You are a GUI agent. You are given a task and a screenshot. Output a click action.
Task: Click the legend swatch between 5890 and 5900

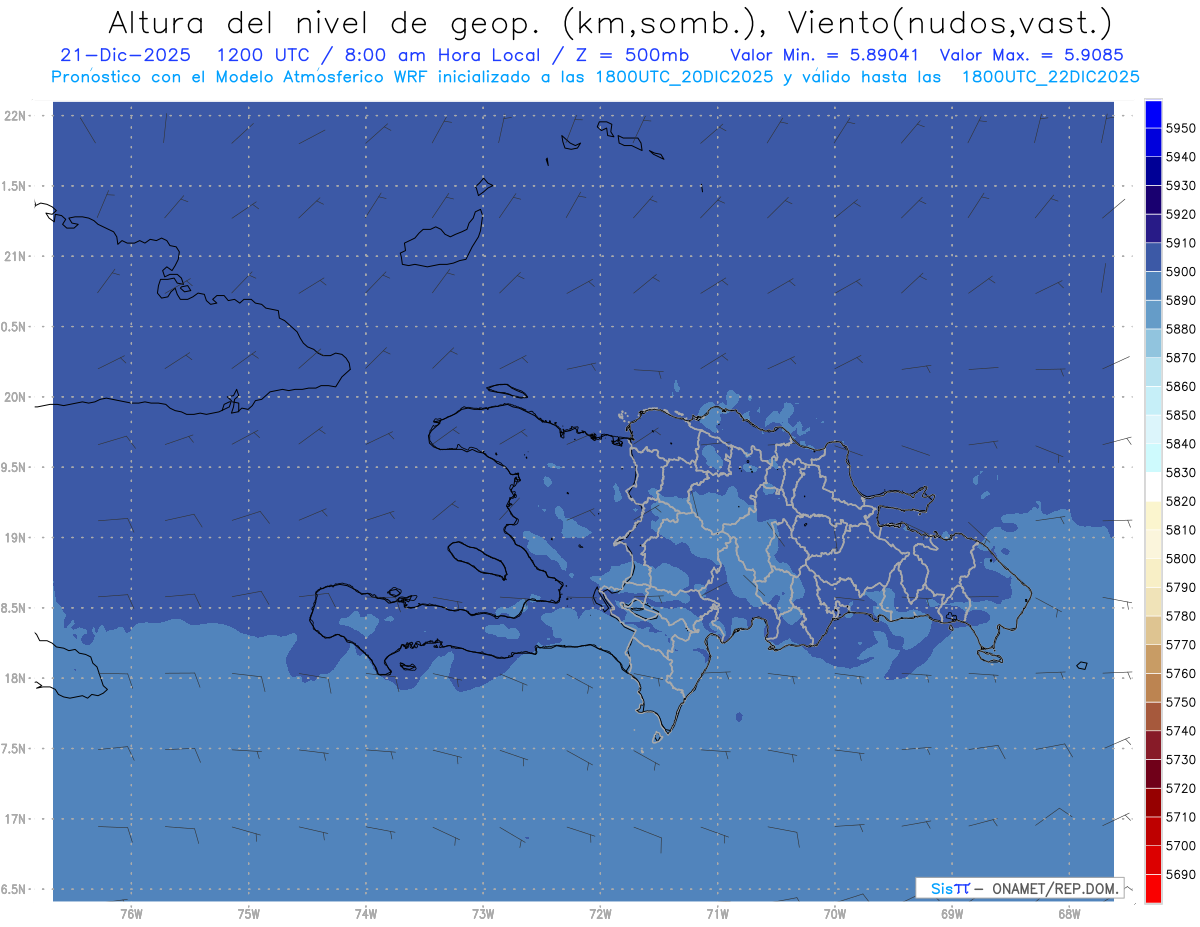(x=1153, y=286)
